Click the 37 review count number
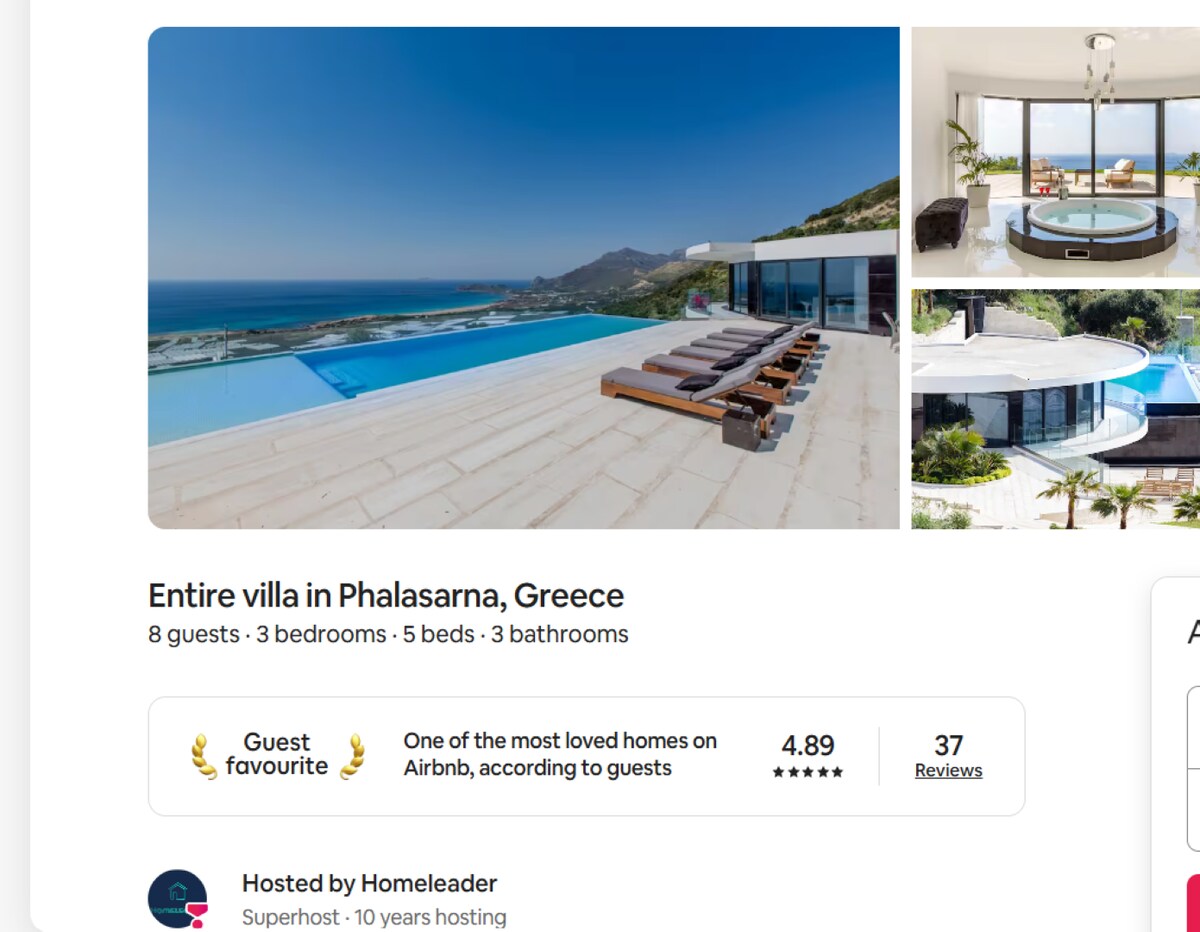Screen dimensions: 1200x932 point(948,745)
